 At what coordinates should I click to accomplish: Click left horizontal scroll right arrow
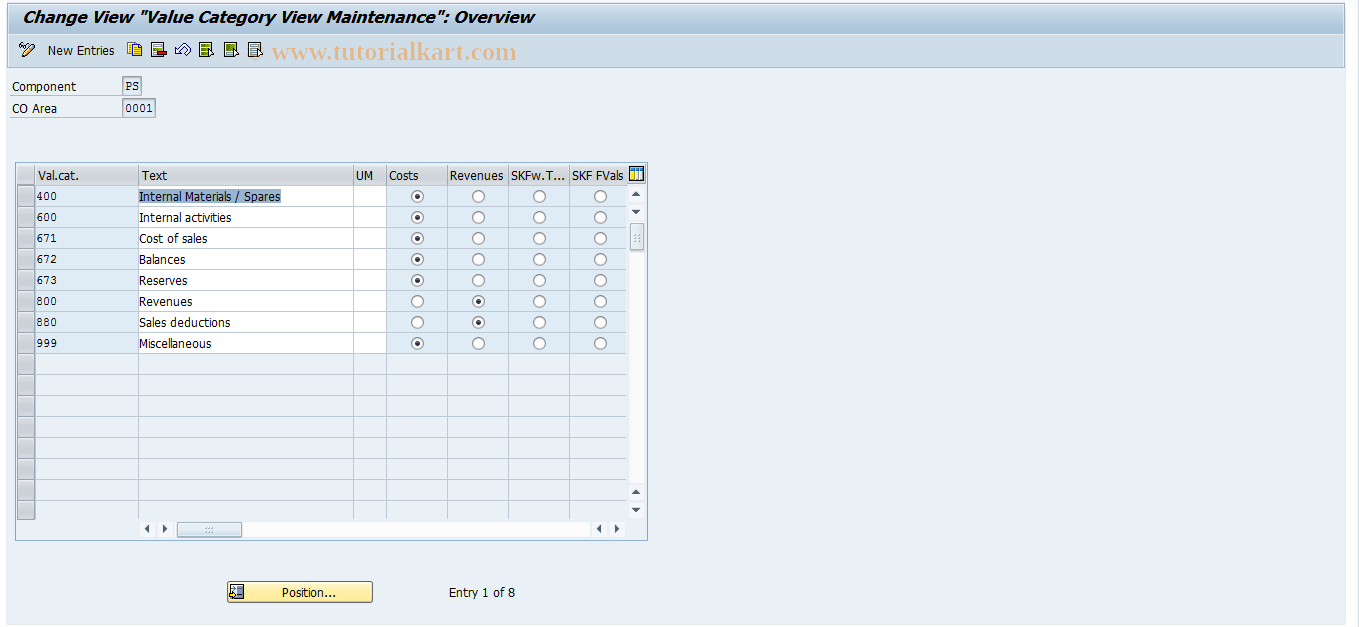click(x=165, y=529)
